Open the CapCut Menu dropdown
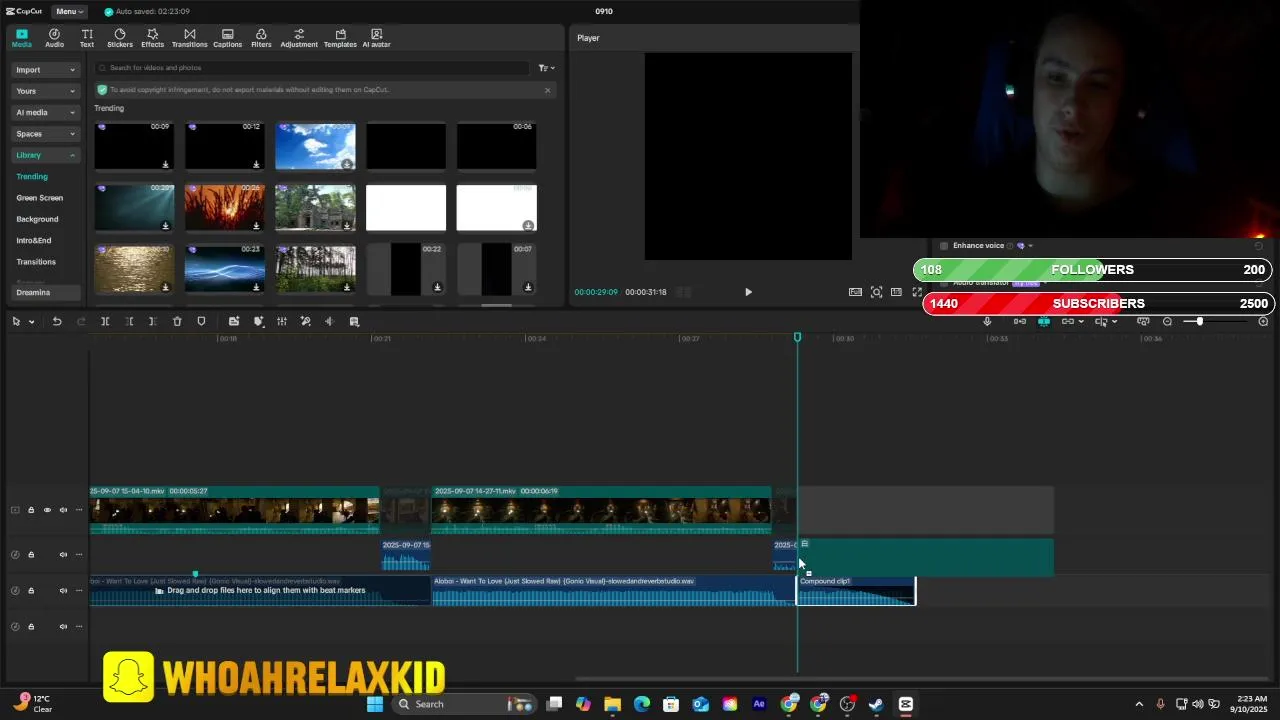Image resolution: width=1280 pixels, height=720 pixels. (x=69, y=11)
